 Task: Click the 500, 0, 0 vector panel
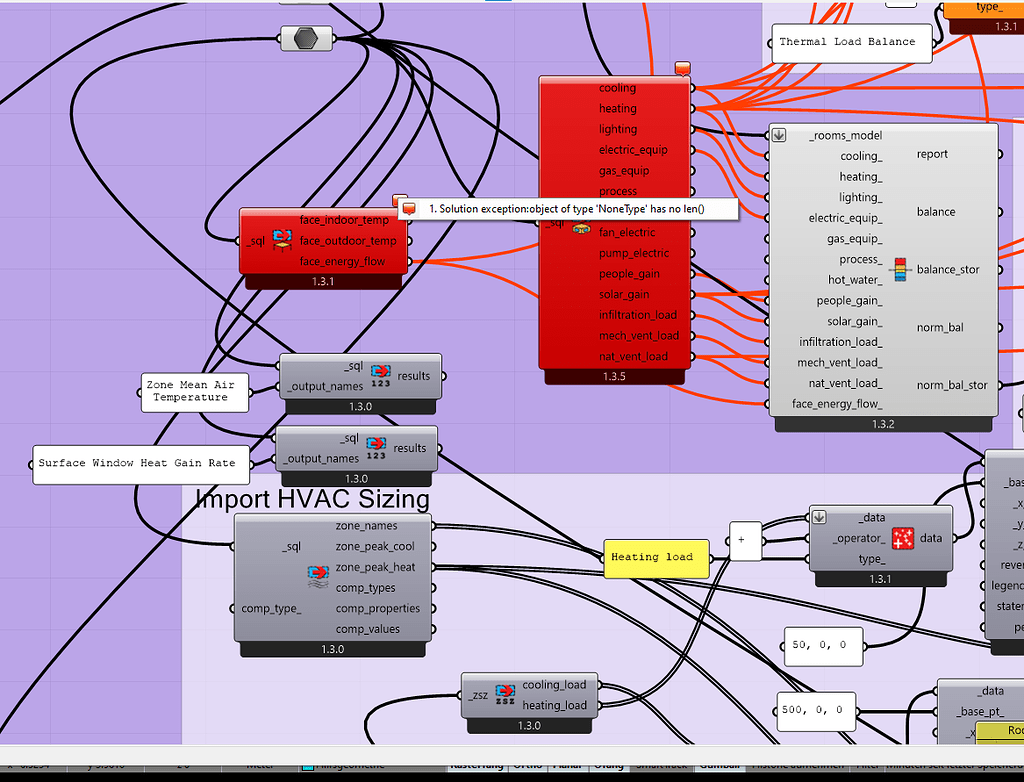[815, 710]
